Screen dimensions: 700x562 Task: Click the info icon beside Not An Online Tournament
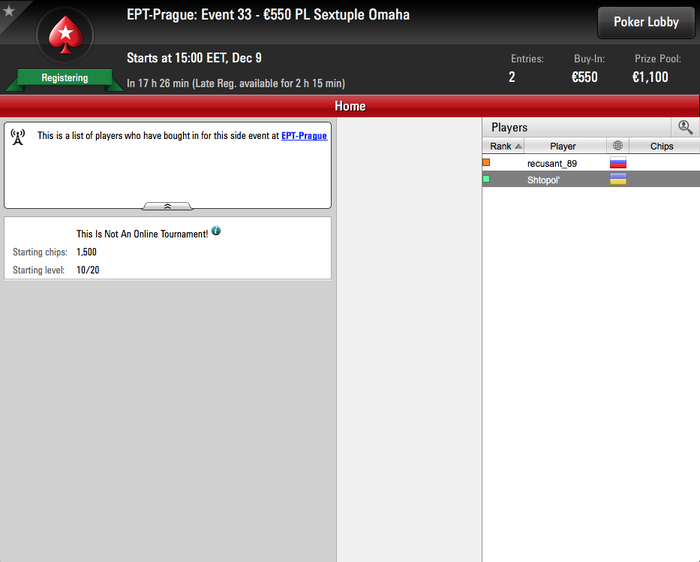point(216,231)
